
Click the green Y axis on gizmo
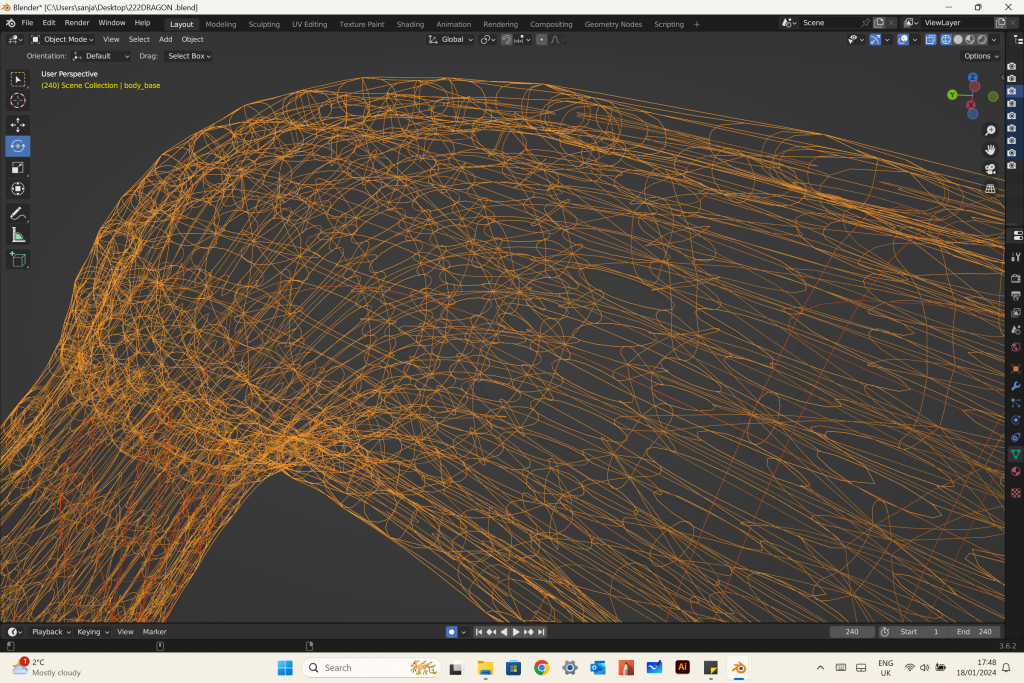(952, 95)
